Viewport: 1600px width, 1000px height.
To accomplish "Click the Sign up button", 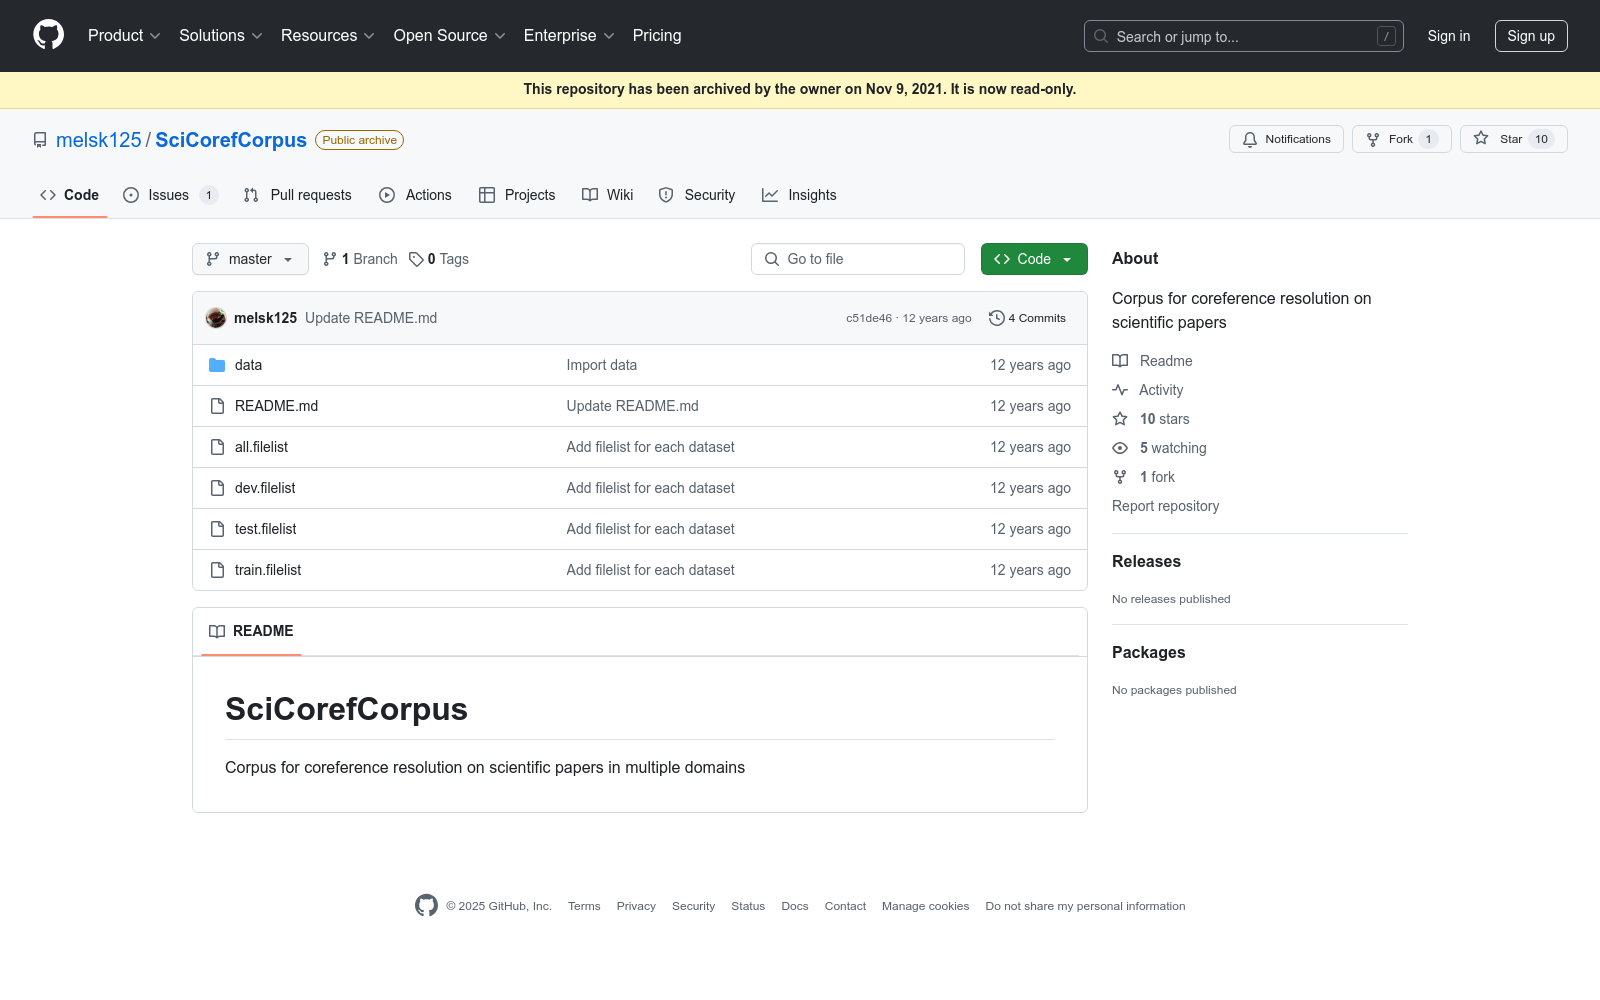I will tap(1531, 36).
